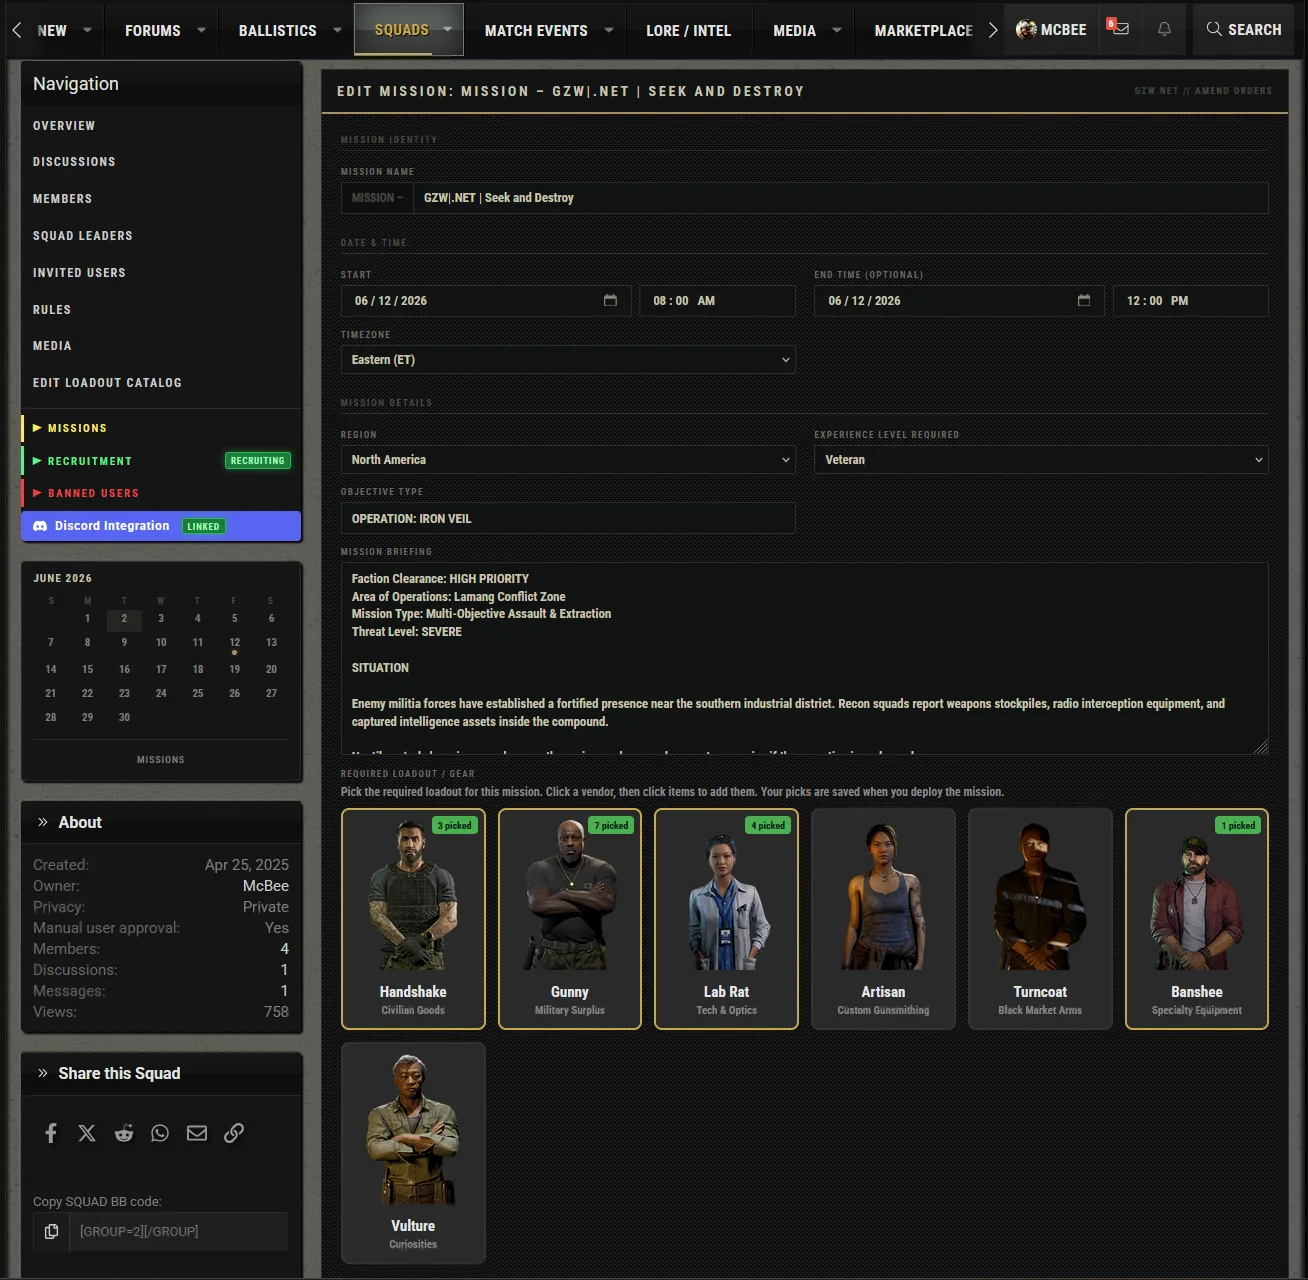The width and height of the screenshot is (1308, 1280).
Task: Open the FORUMS dropdown arrow
Action: point(201,30)
